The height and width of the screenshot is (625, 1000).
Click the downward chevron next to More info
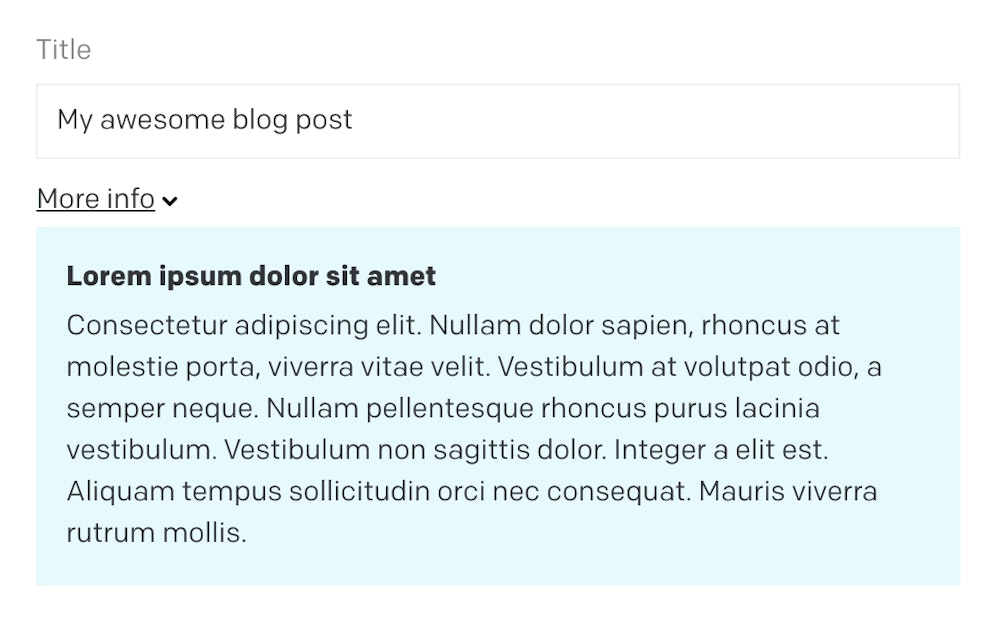point(170,201)
